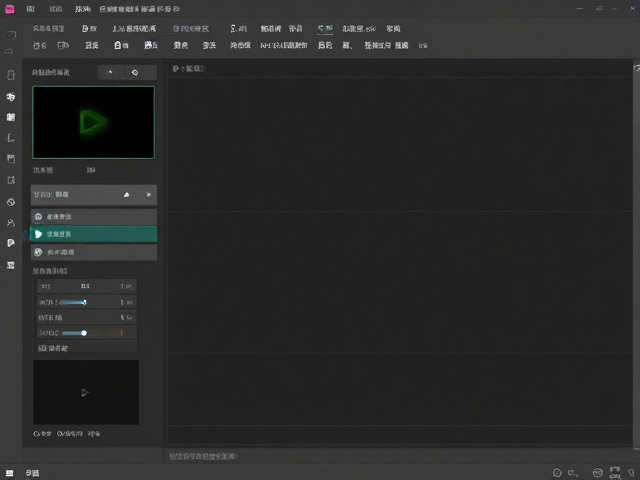Toggle the eye button above the preview
640x480 pixels.
[135, 72]
